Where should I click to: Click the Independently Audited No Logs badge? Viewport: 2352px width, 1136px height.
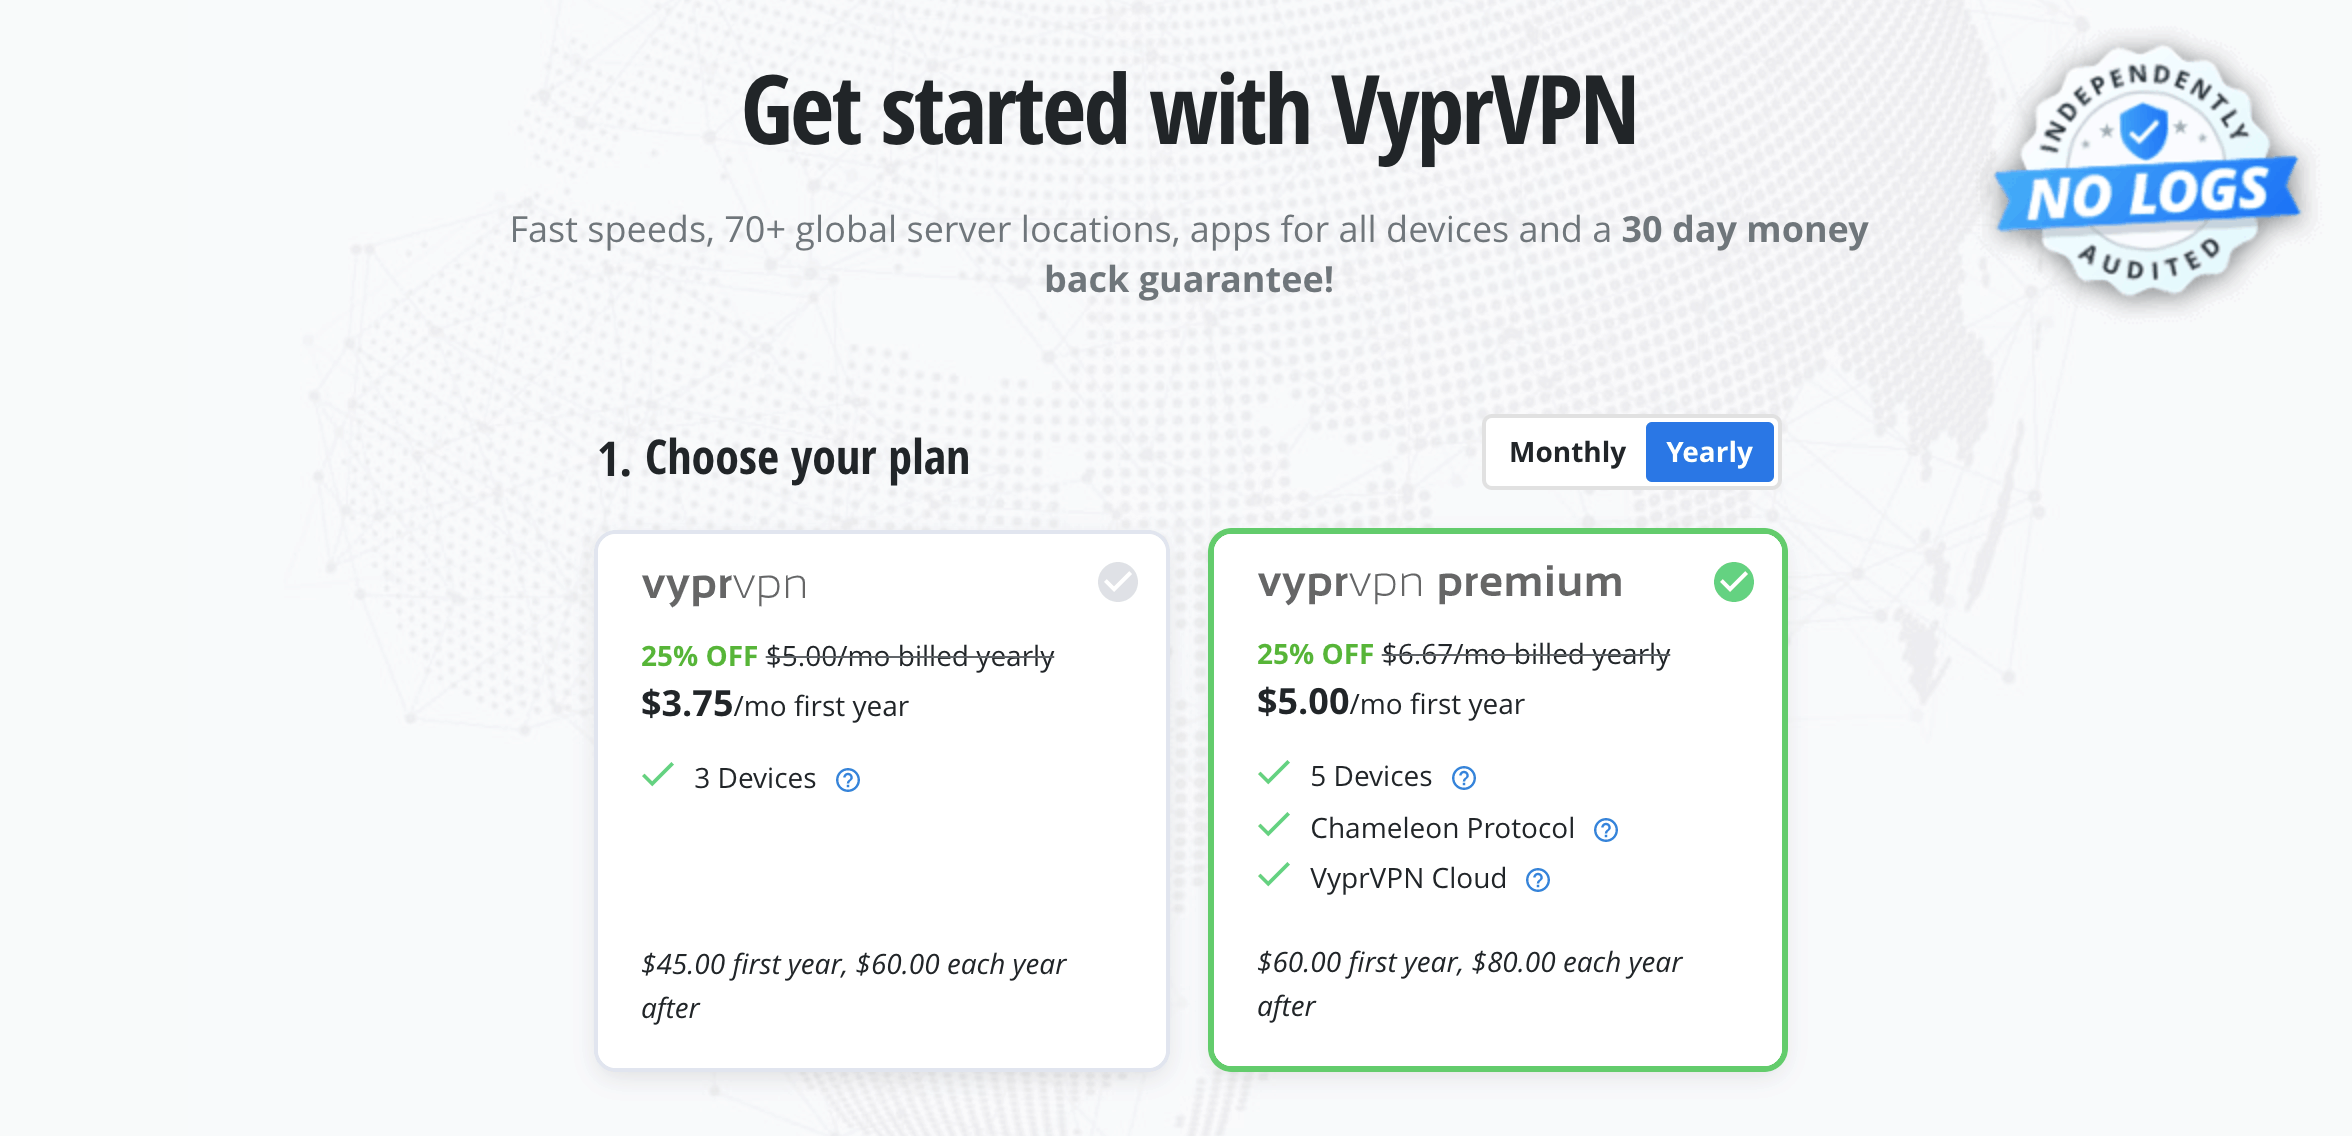(x=2147, y=170)
